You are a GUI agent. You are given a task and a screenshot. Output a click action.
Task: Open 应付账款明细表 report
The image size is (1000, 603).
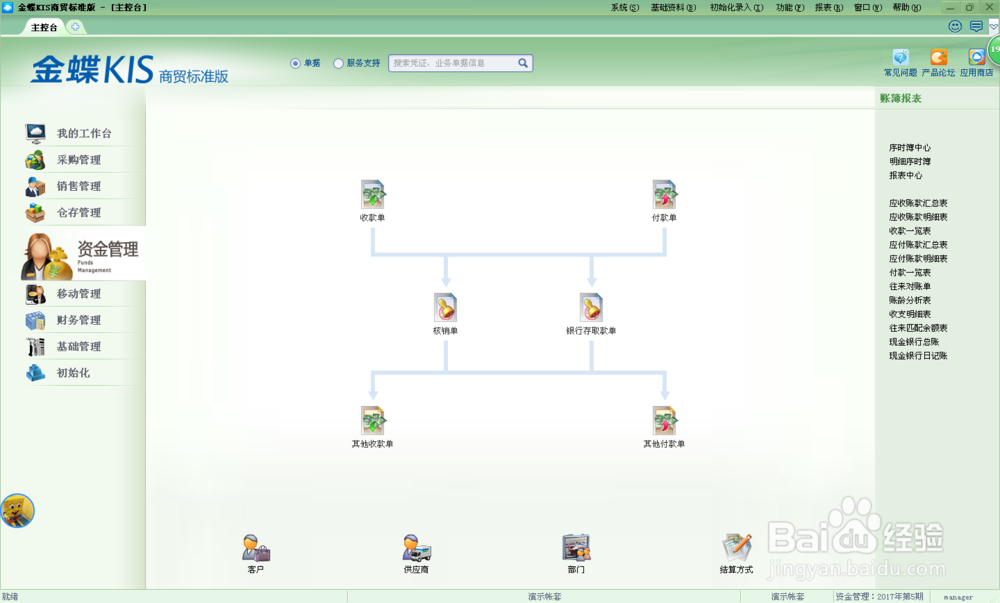(x=918, y=258)
